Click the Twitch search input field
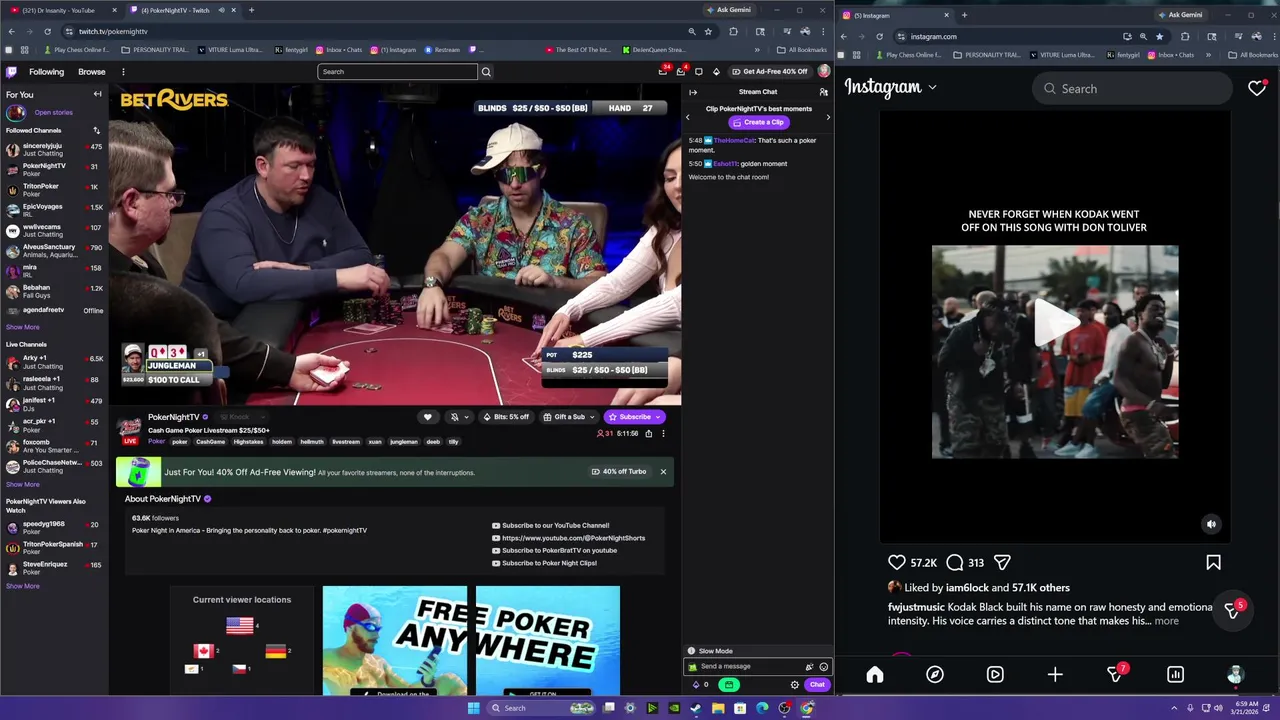The image size is (1280, 720). click(398, 72)
